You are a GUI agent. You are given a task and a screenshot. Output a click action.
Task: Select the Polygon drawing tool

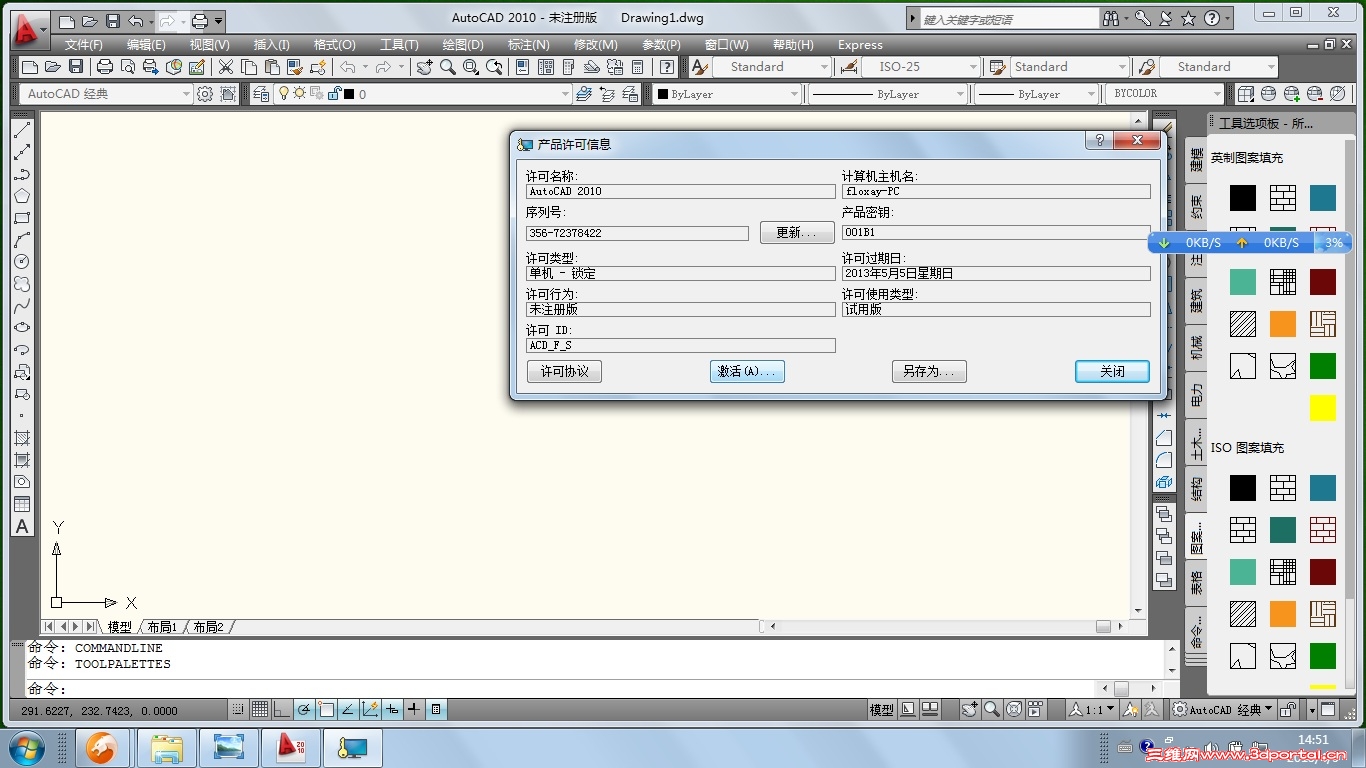(22, 196)
